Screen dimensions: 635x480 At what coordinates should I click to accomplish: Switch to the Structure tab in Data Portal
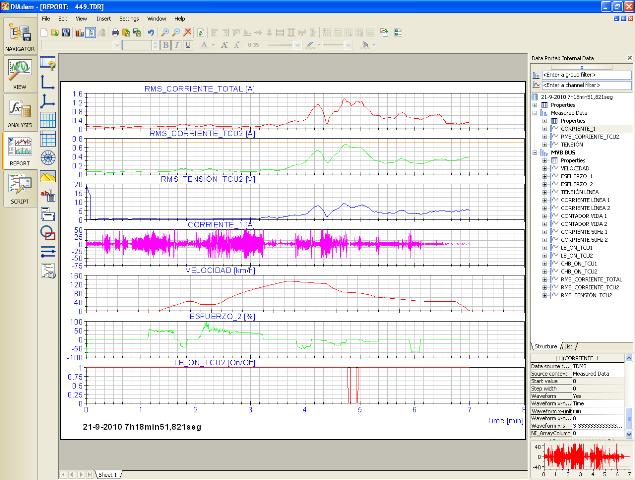tap(546, 346)
